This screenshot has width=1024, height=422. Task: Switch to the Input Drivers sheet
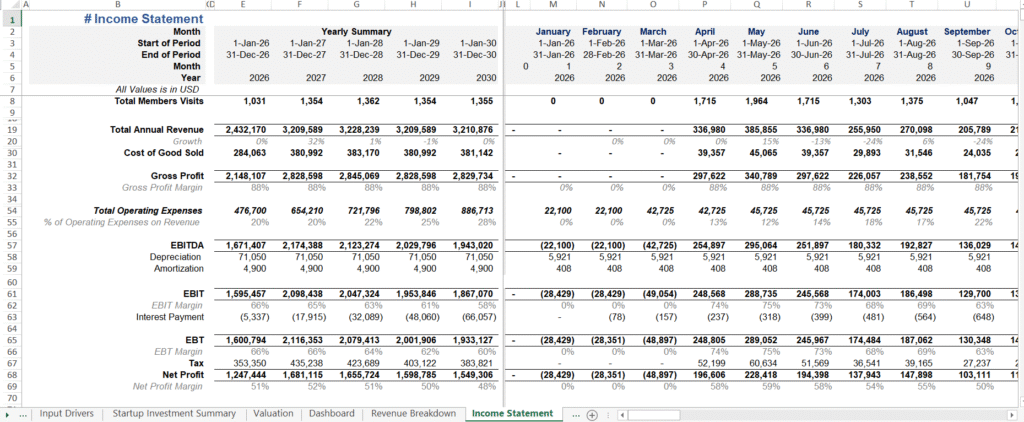66,414
